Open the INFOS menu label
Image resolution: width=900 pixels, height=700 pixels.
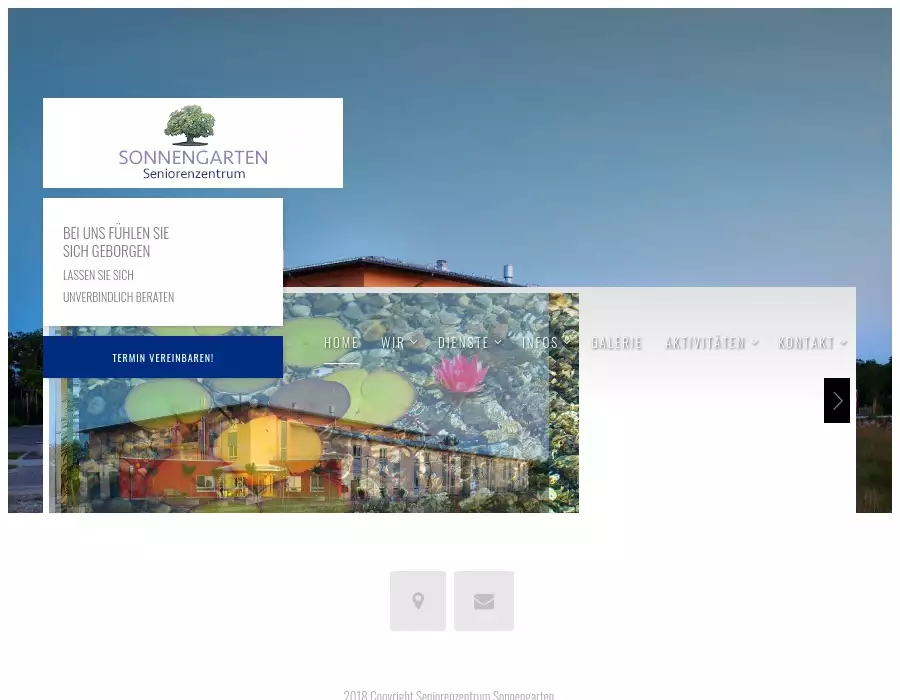click(x=540, y=343)
